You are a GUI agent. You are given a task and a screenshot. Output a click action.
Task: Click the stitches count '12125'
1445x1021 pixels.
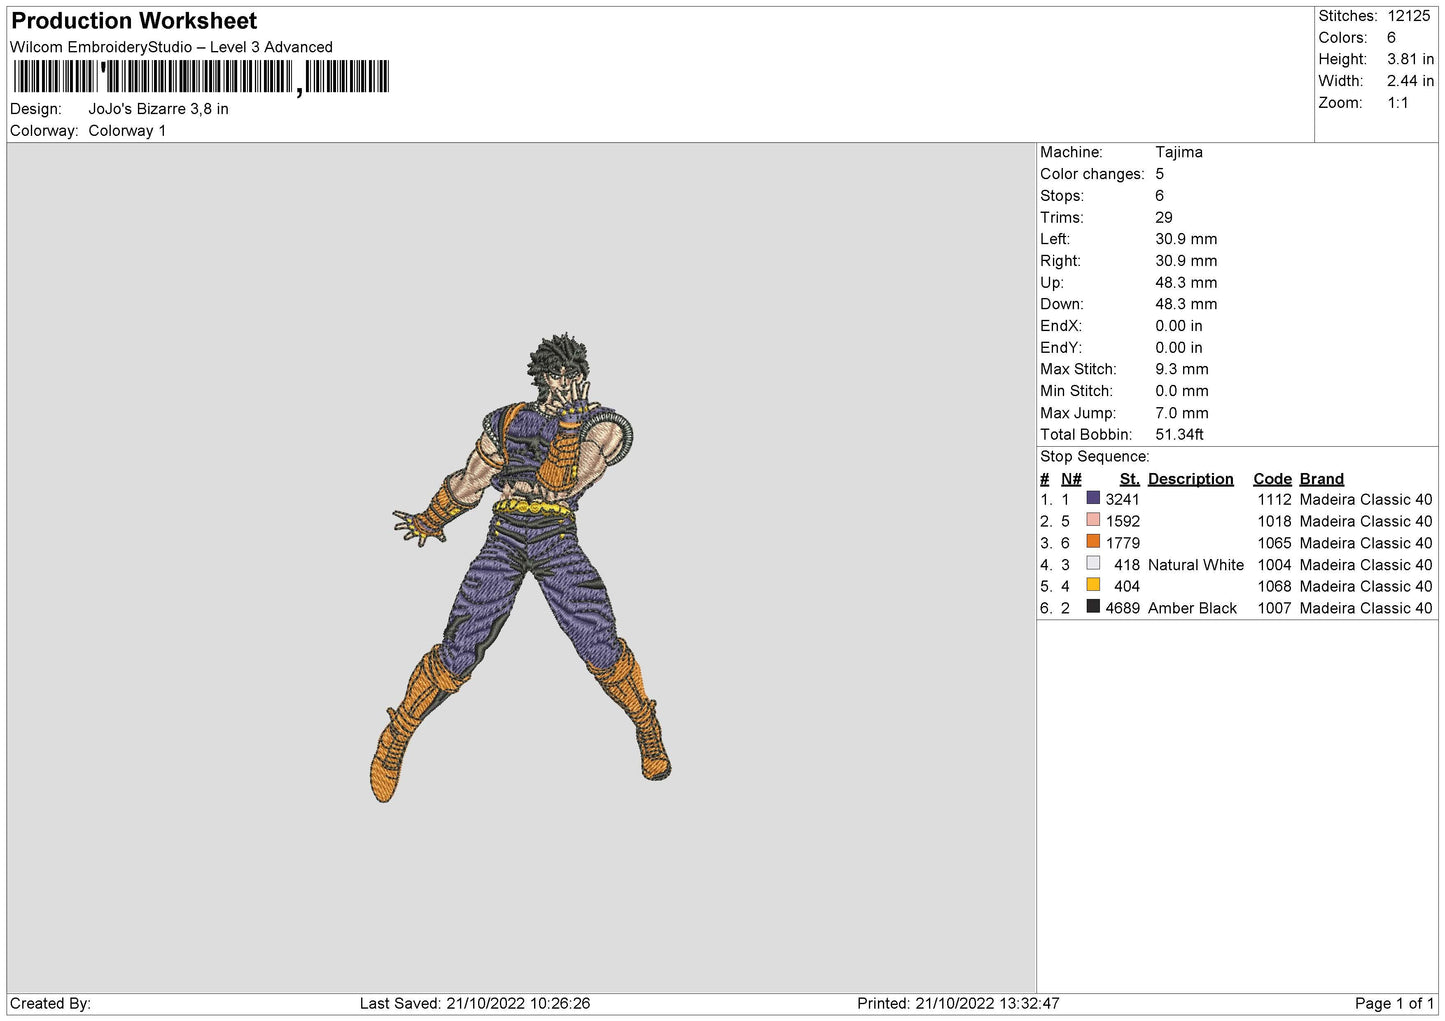1409,16
